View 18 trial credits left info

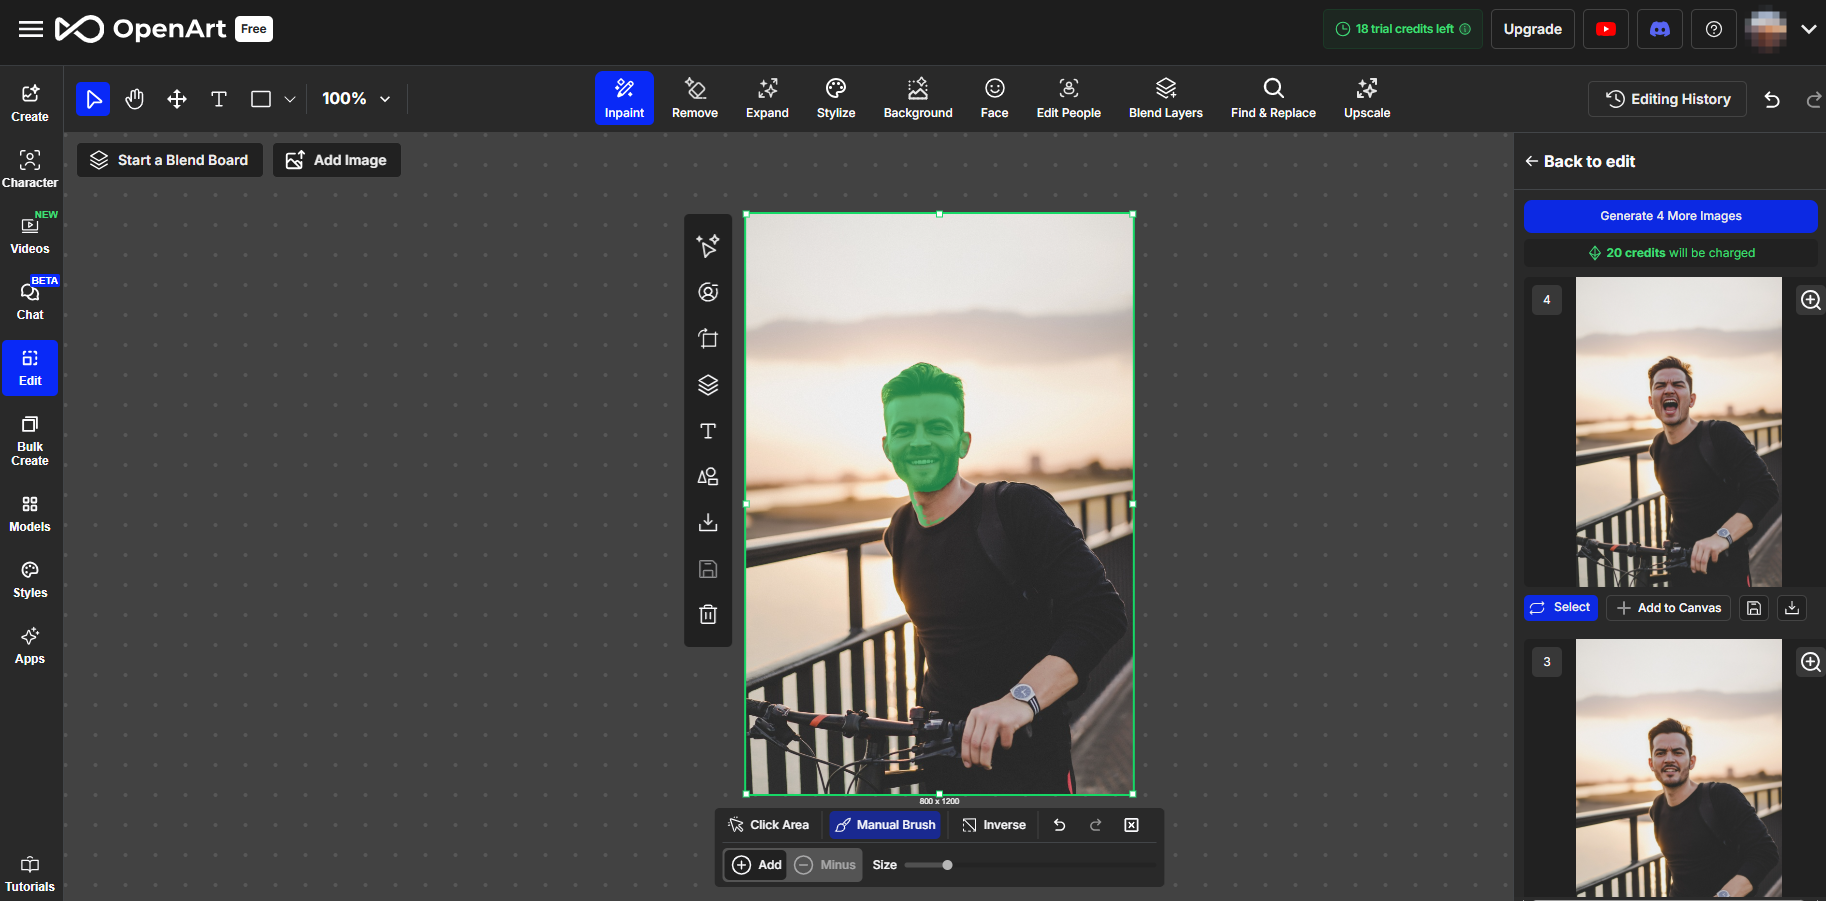[1403, 29]
